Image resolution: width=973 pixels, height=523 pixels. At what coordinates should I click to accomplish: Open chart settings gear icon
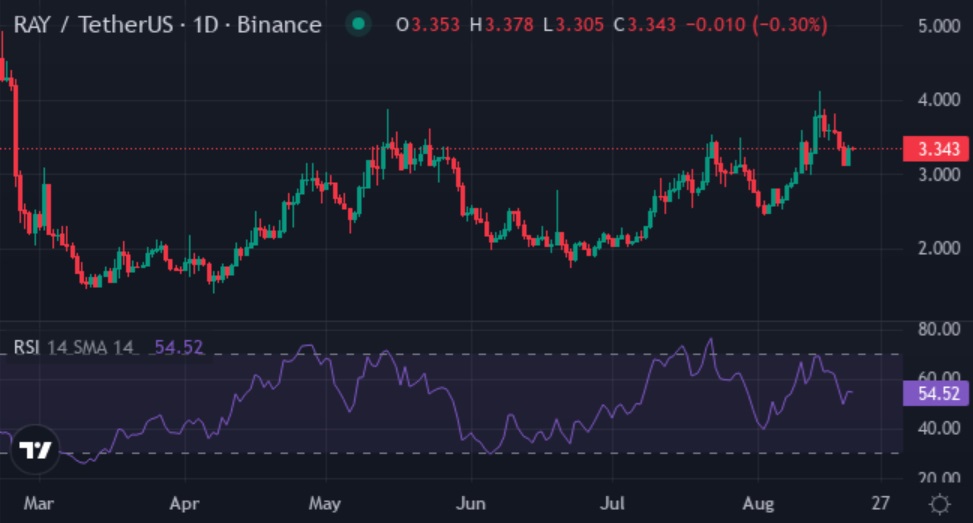tap(939, 503)
